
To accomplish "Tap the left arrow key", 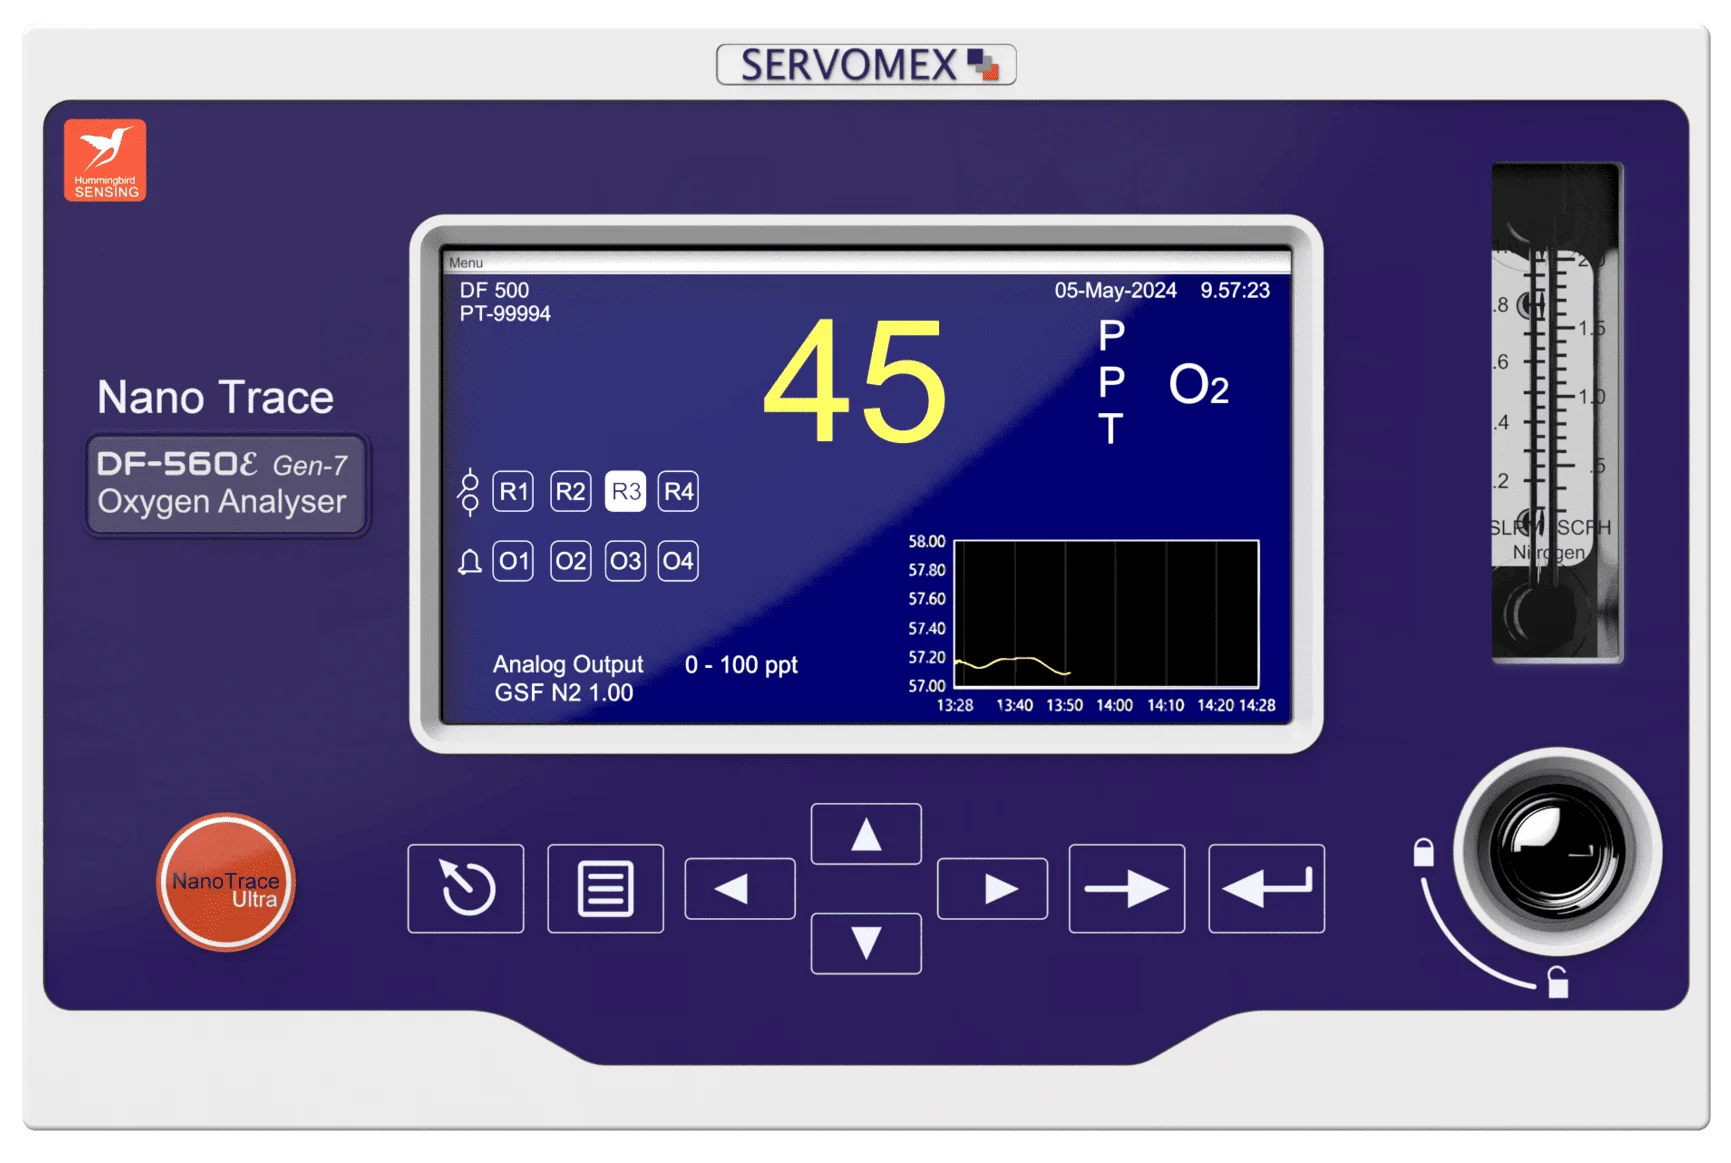I will [740, 888].
